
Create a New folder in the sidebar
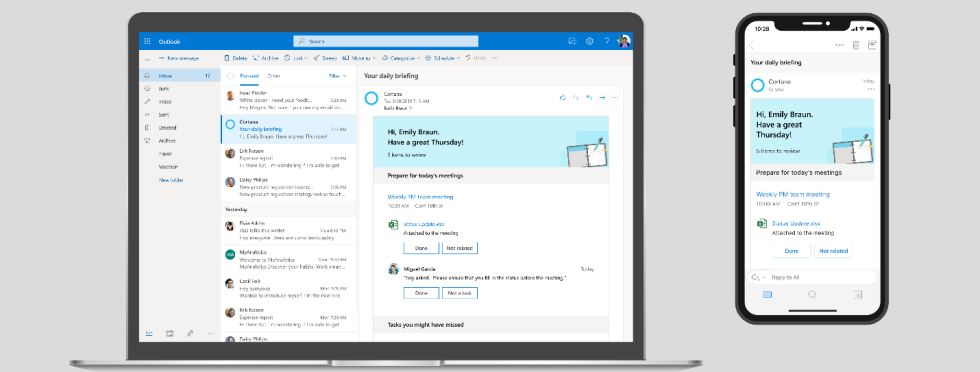(171, 180)
